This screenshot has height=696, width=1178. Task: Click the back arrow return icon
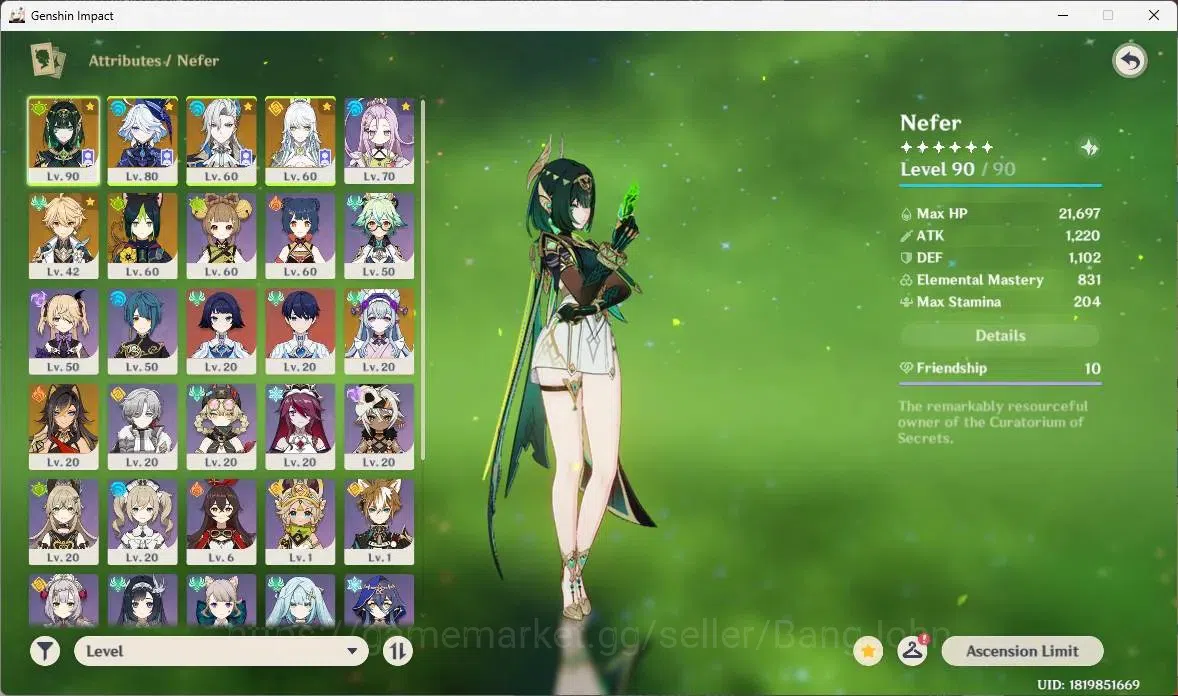click(1129, 61)
